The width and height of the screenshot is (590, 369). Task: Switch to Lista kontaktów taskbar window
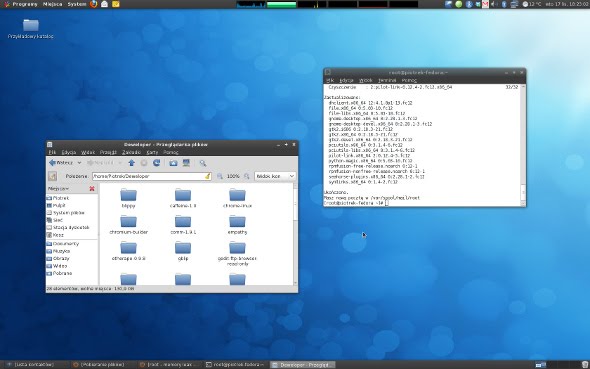tap(35, 364)
